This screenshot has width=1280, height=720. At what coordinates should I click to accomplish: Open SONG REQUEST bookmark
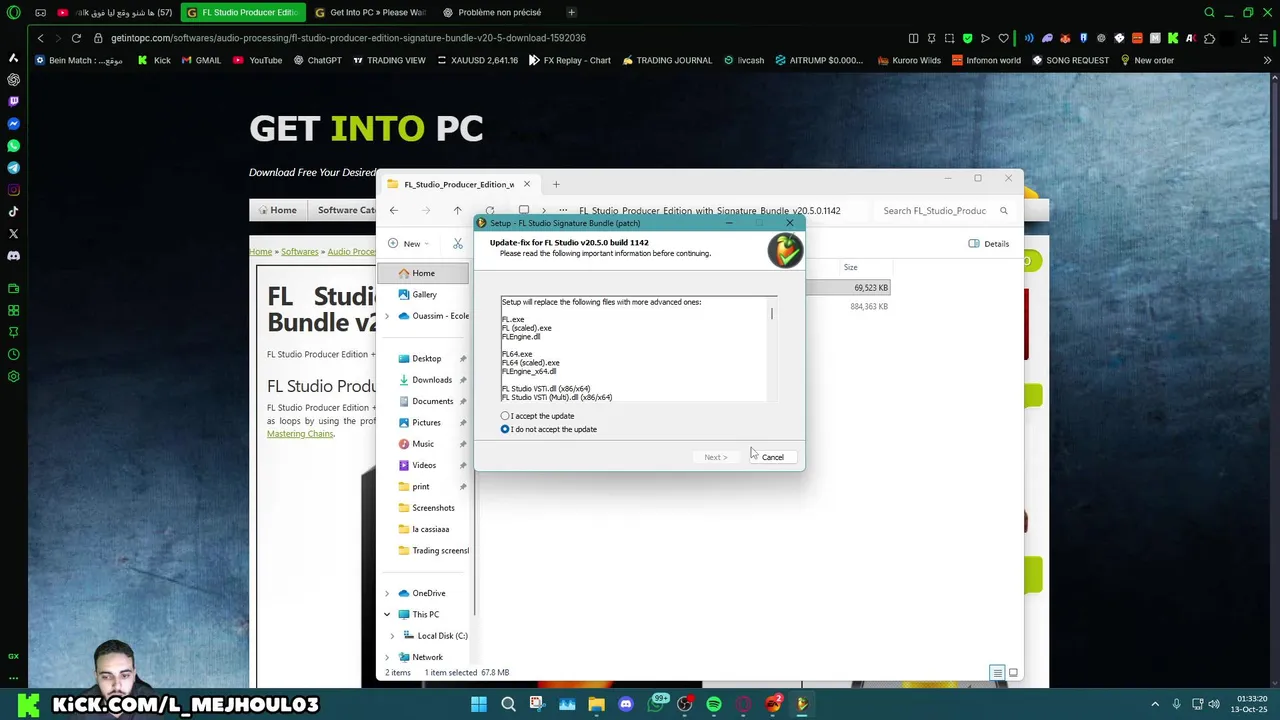click(1070, 60)
